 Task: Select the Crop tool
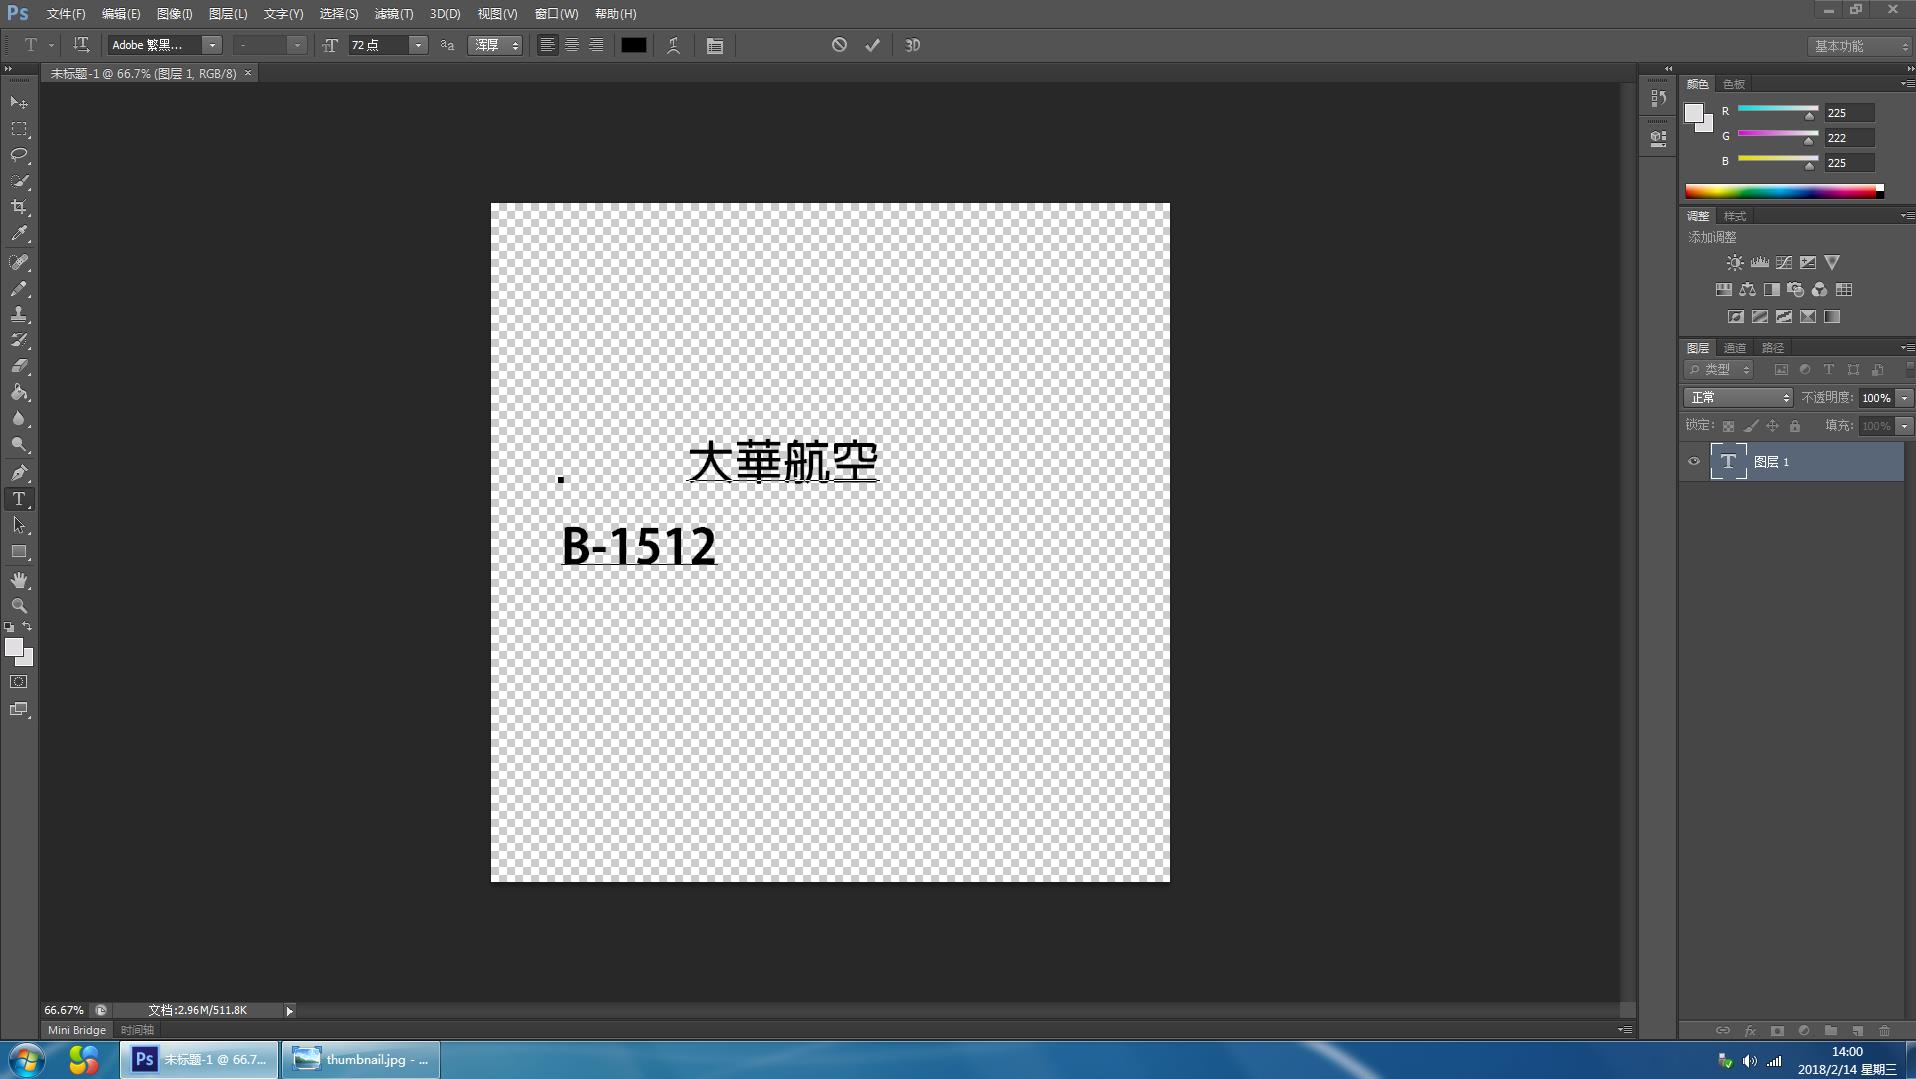(17, 207)
